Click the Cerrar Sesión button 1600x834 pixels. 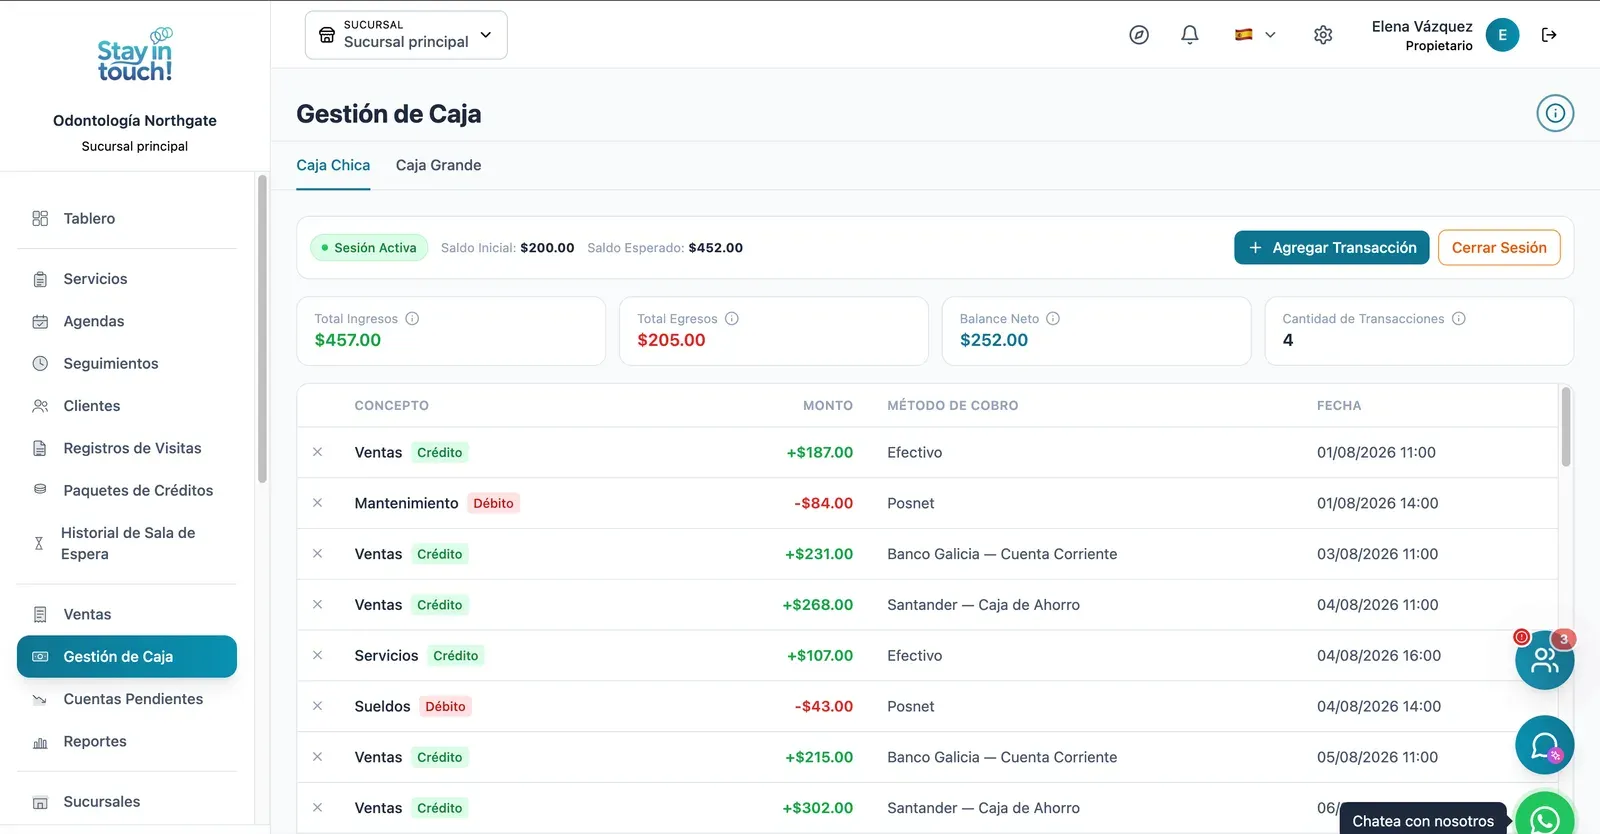click(x=1499, y=248)
